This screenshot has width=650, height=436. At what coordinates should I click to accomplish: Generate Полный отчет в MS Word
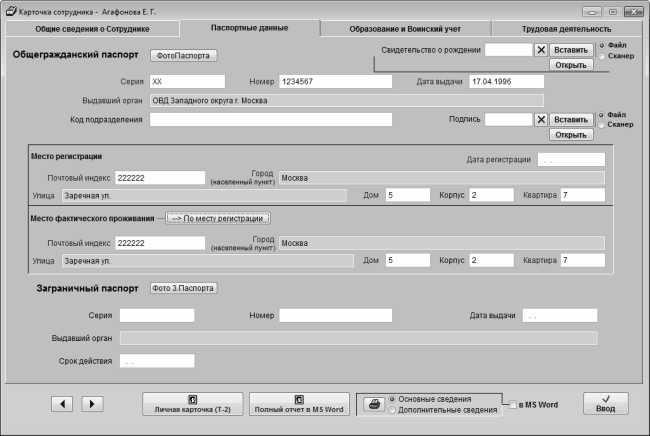pos(299,404)
